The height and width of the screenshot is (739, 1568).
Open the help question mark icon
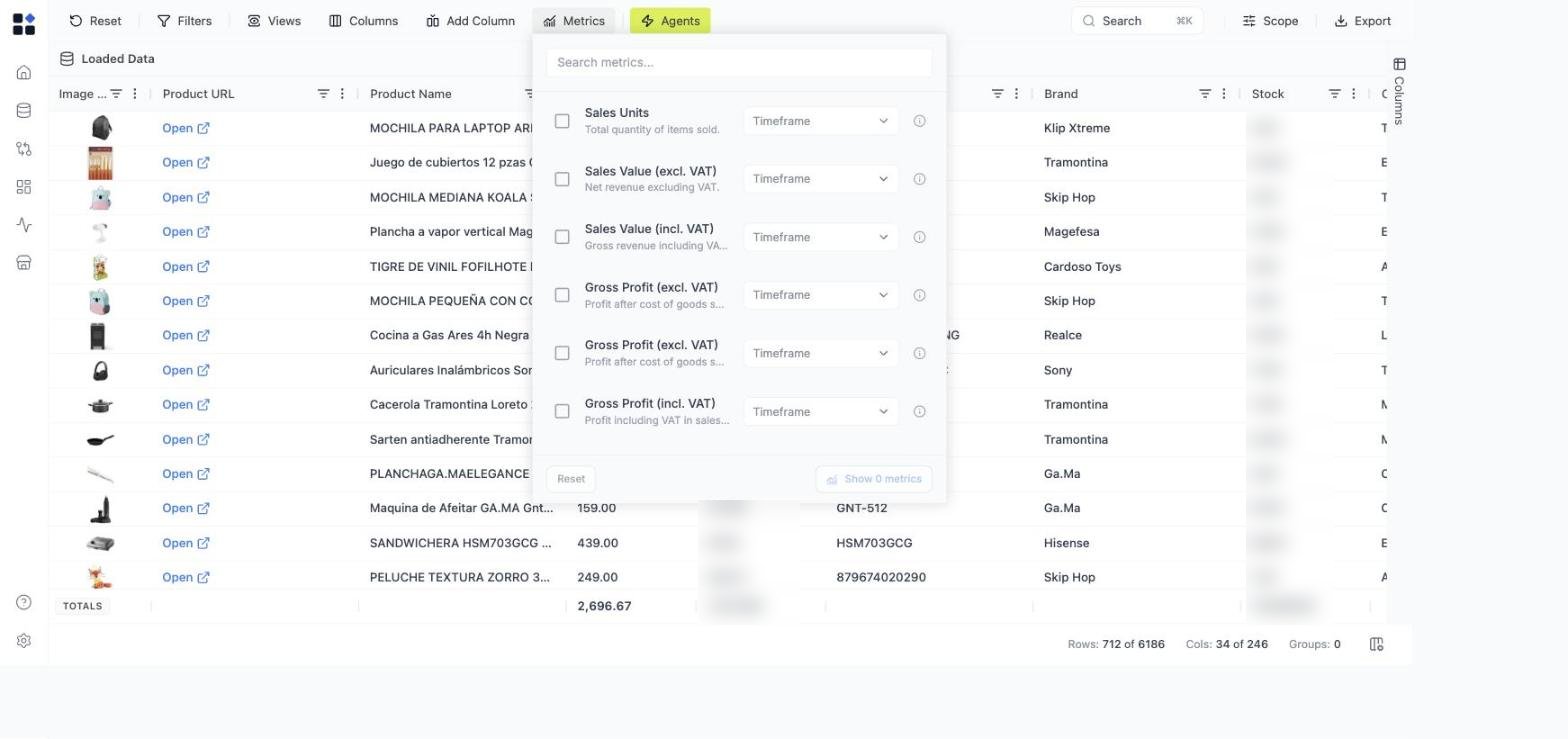(24, 602)
